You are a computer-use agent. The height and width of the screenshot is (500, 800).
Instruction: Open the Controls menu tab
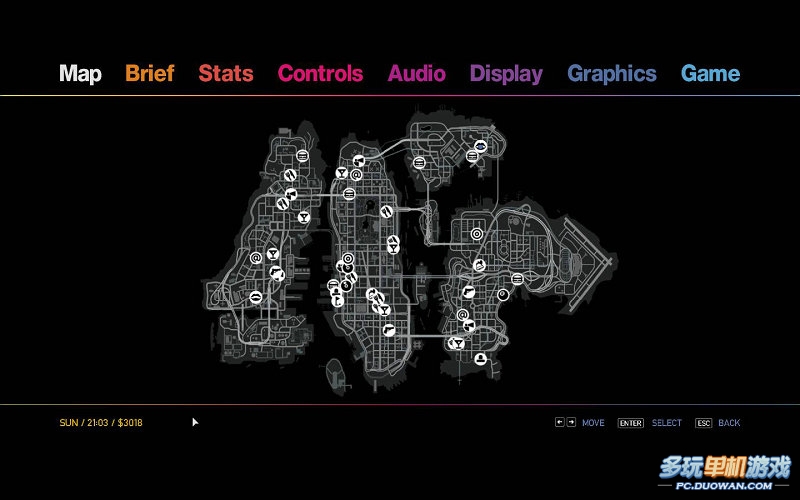coord(320,73)
